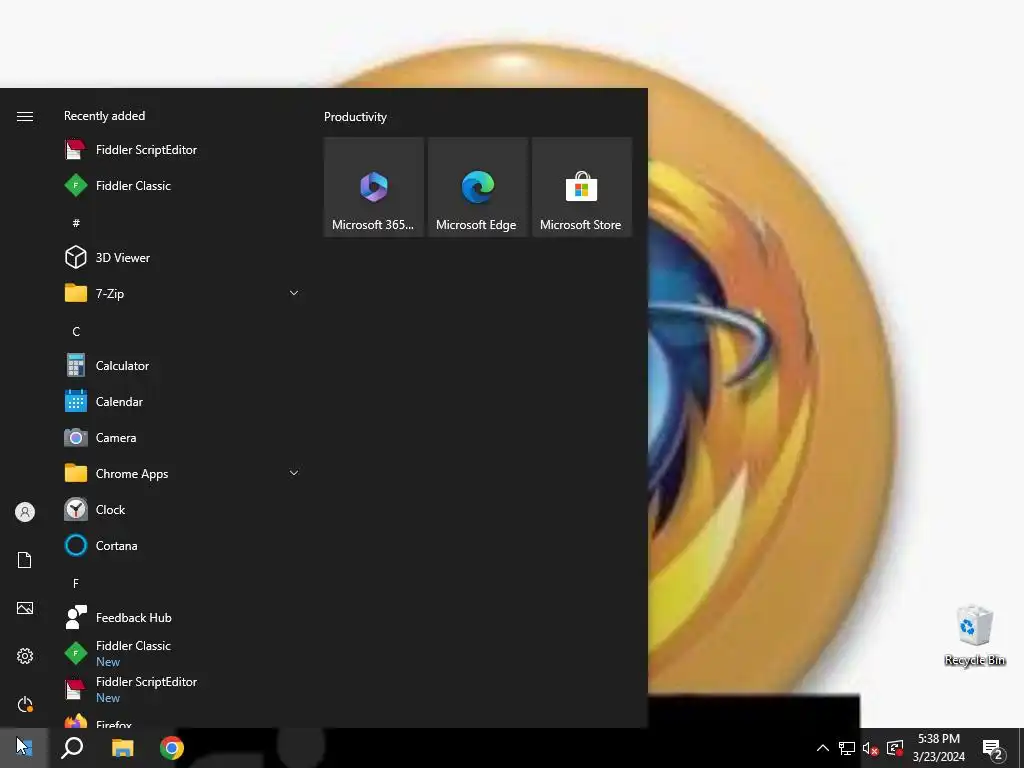Launch Fiddler Classic marked New
The width and height of the screenshot is (1024, 768).
coord(183,653)
